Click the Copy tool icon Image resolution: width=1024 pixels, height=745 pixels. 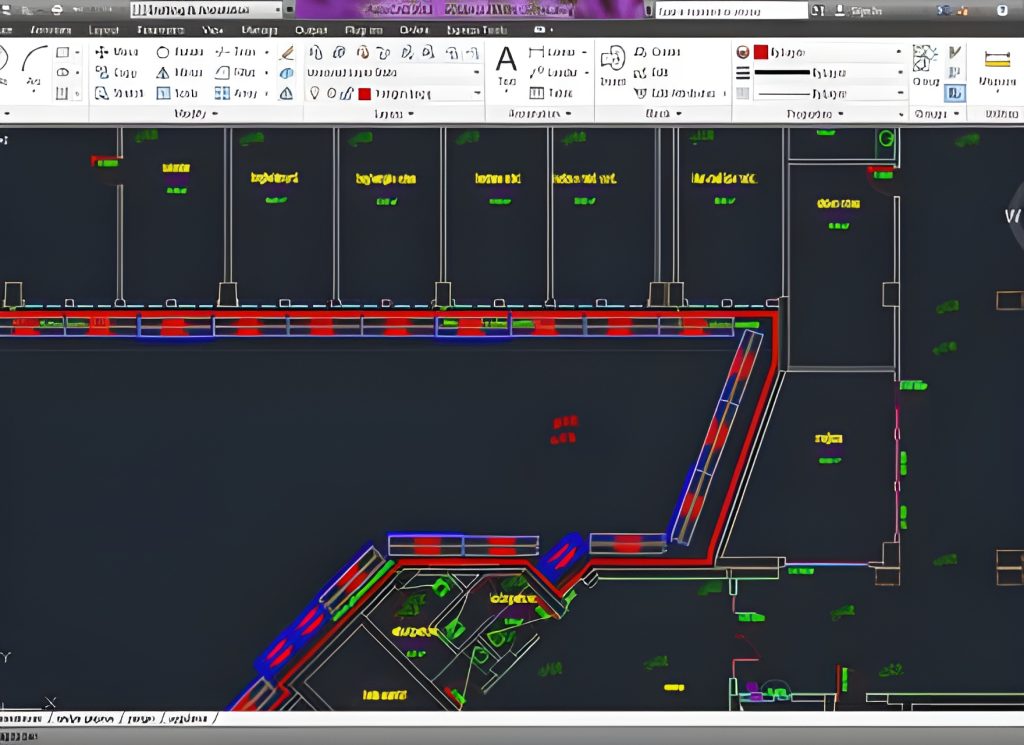pyautogui.click(x=102, y=72)
